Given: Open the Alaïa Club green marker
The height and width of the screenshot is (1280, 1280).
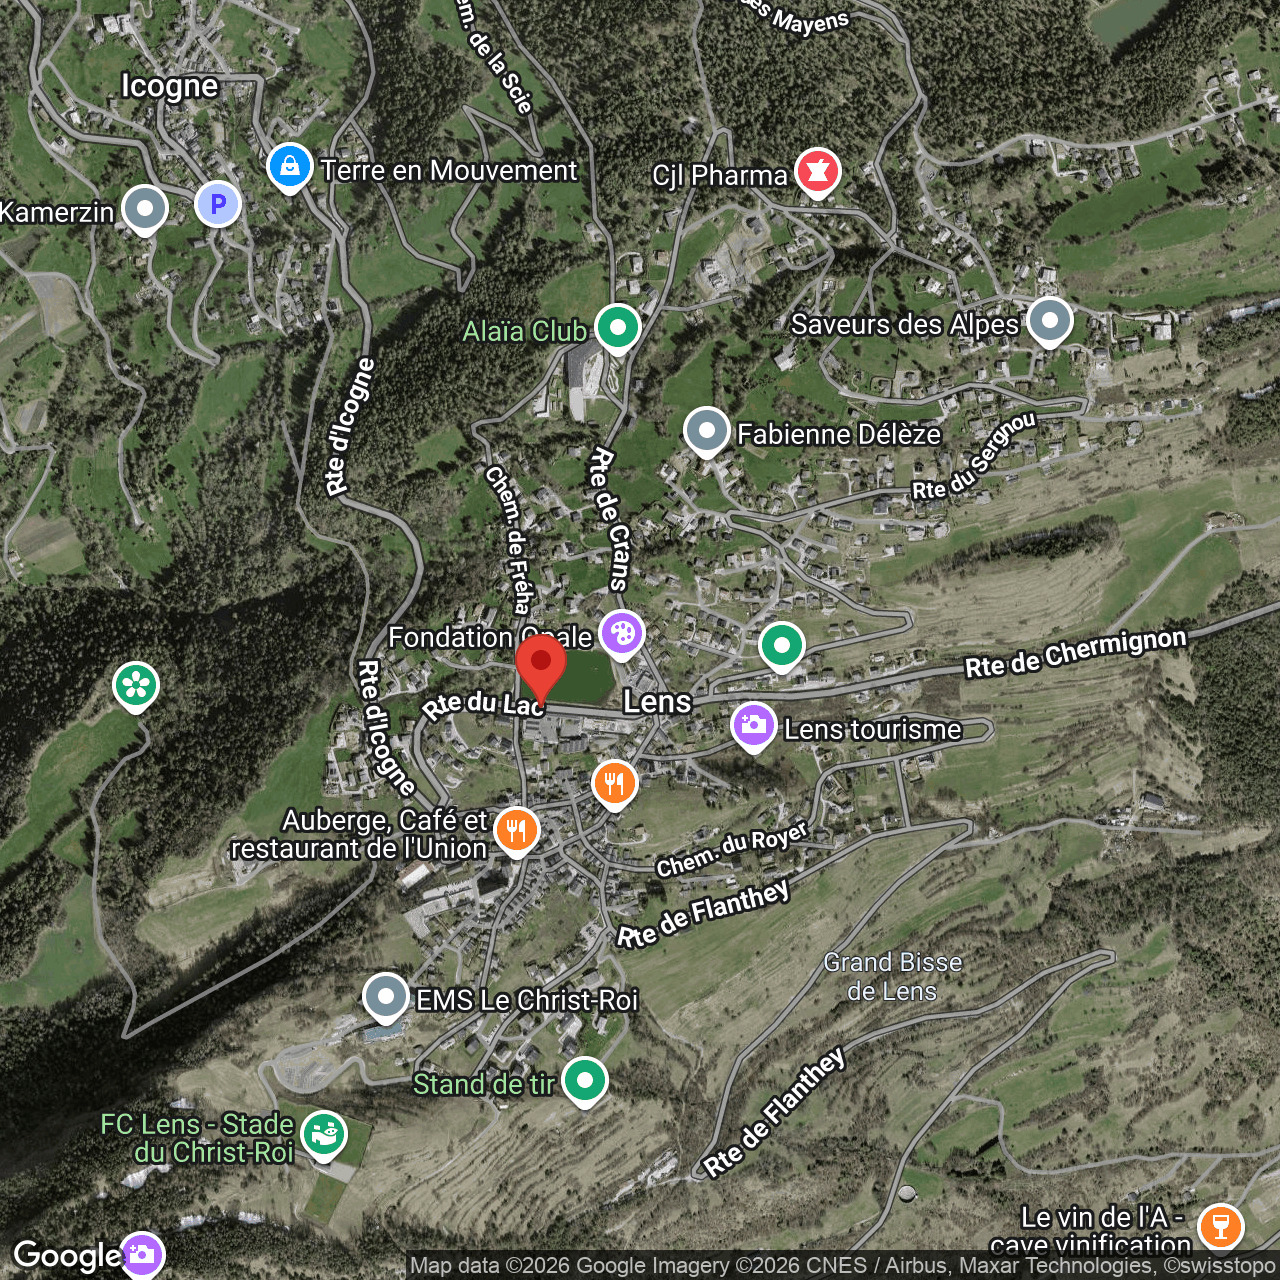Looking at the screenshot, I should coord(617,327).
